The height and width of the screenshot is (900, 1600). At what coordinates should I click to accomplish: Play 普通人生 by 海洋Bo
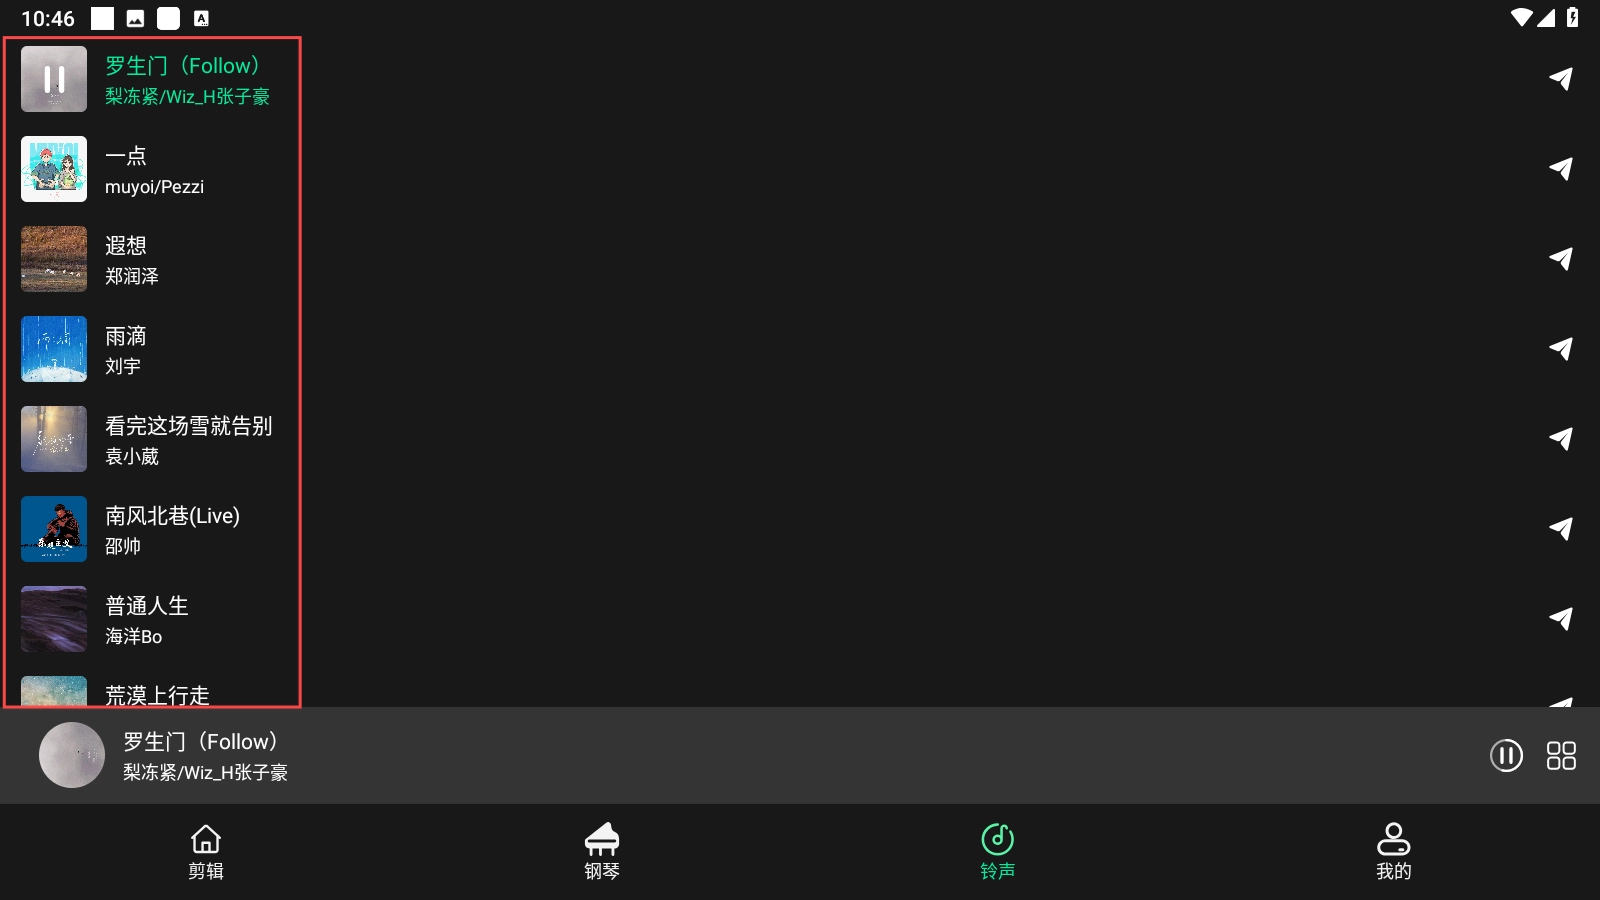[153, 619]
